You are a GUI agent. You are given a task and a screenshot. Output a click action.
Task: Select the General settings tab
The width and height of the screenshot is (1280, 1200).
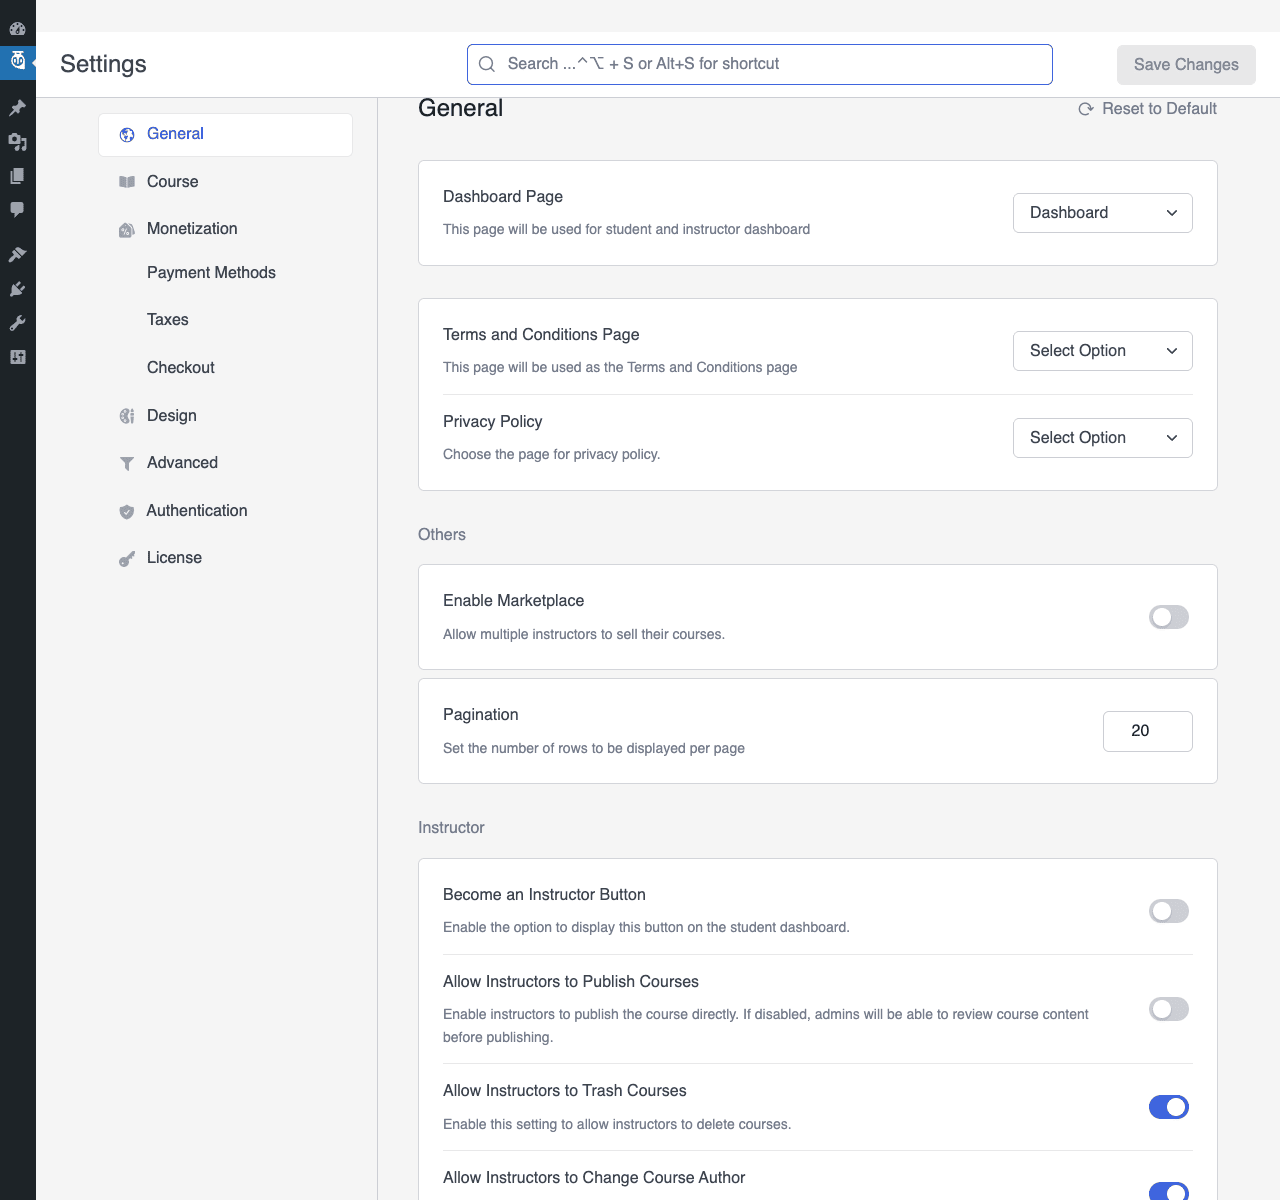click(x=225, y=135)
